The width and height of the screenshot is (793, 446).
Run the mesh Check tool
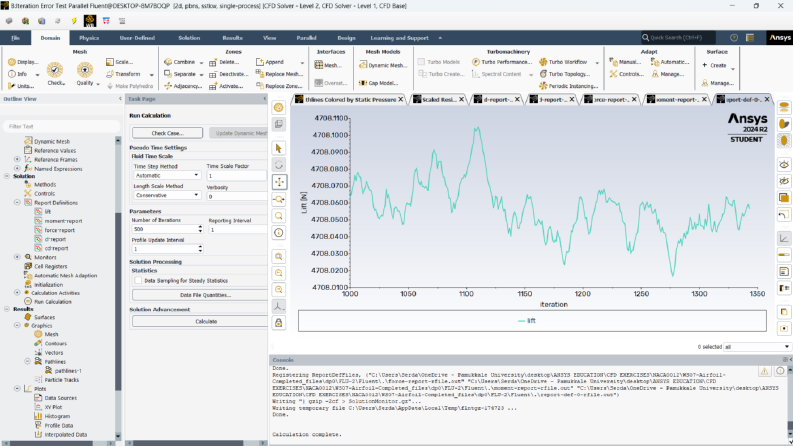(x=55, y=73)
